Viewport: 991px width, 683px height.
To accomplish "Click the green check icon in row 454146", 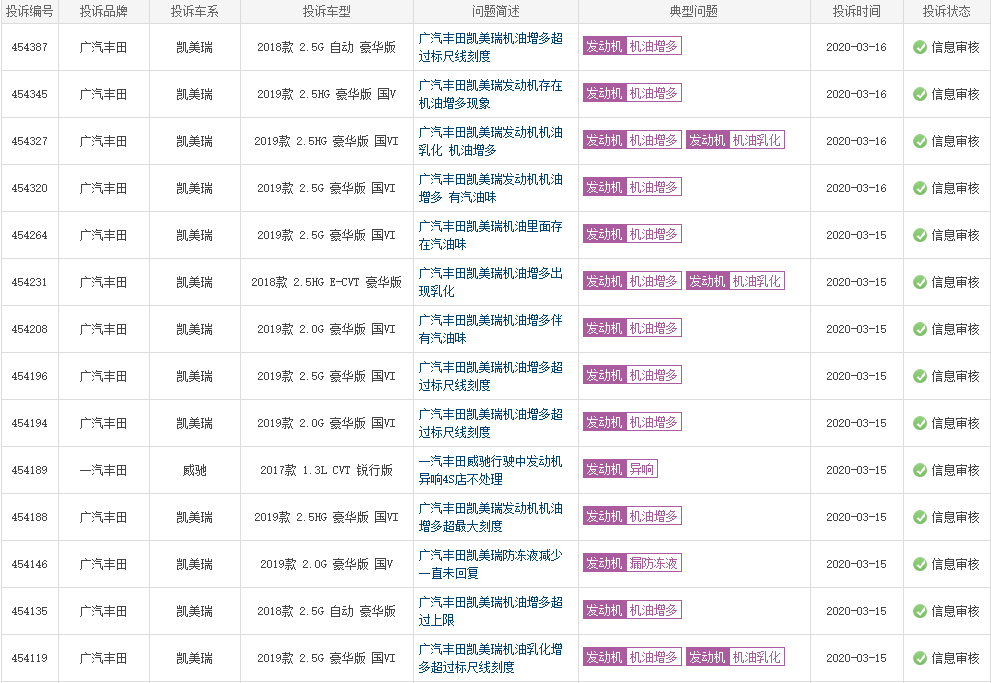I will 920,564.
